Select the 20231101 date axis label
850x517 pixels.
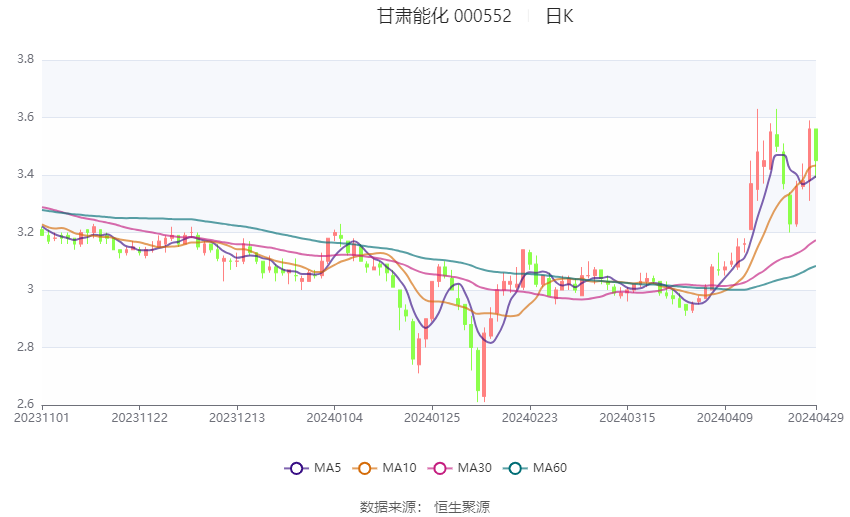[42, 418]
